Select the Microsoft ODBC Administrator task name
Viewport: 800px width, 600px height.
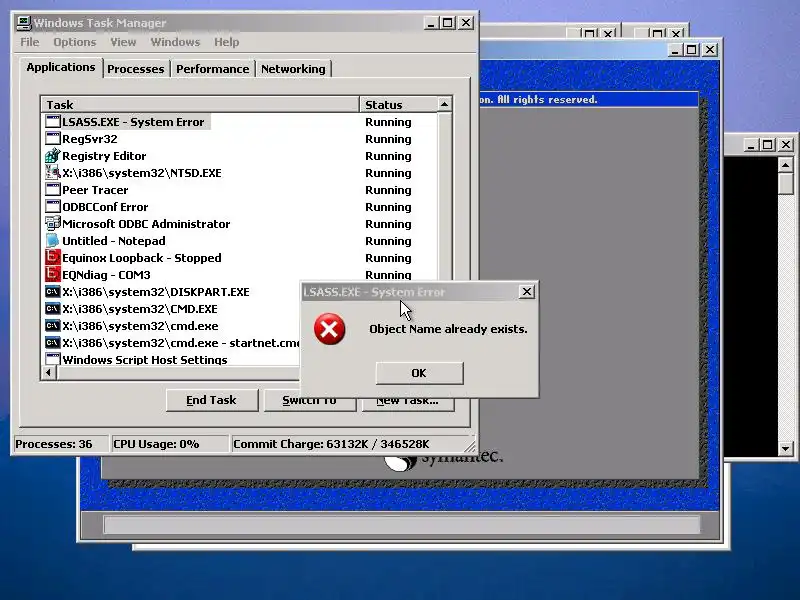pos(146,223)
